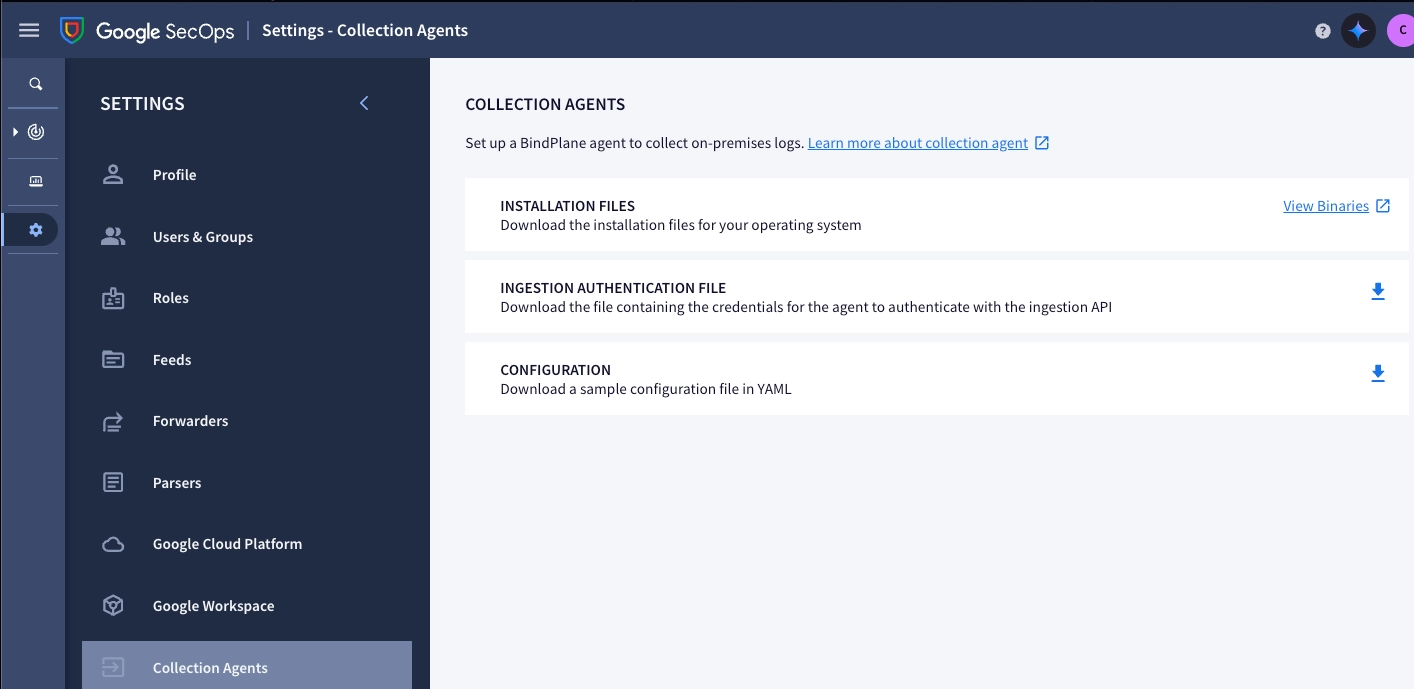Click the Users & Groups icon in Settings

pyautogui.click(x=112, y=236)
